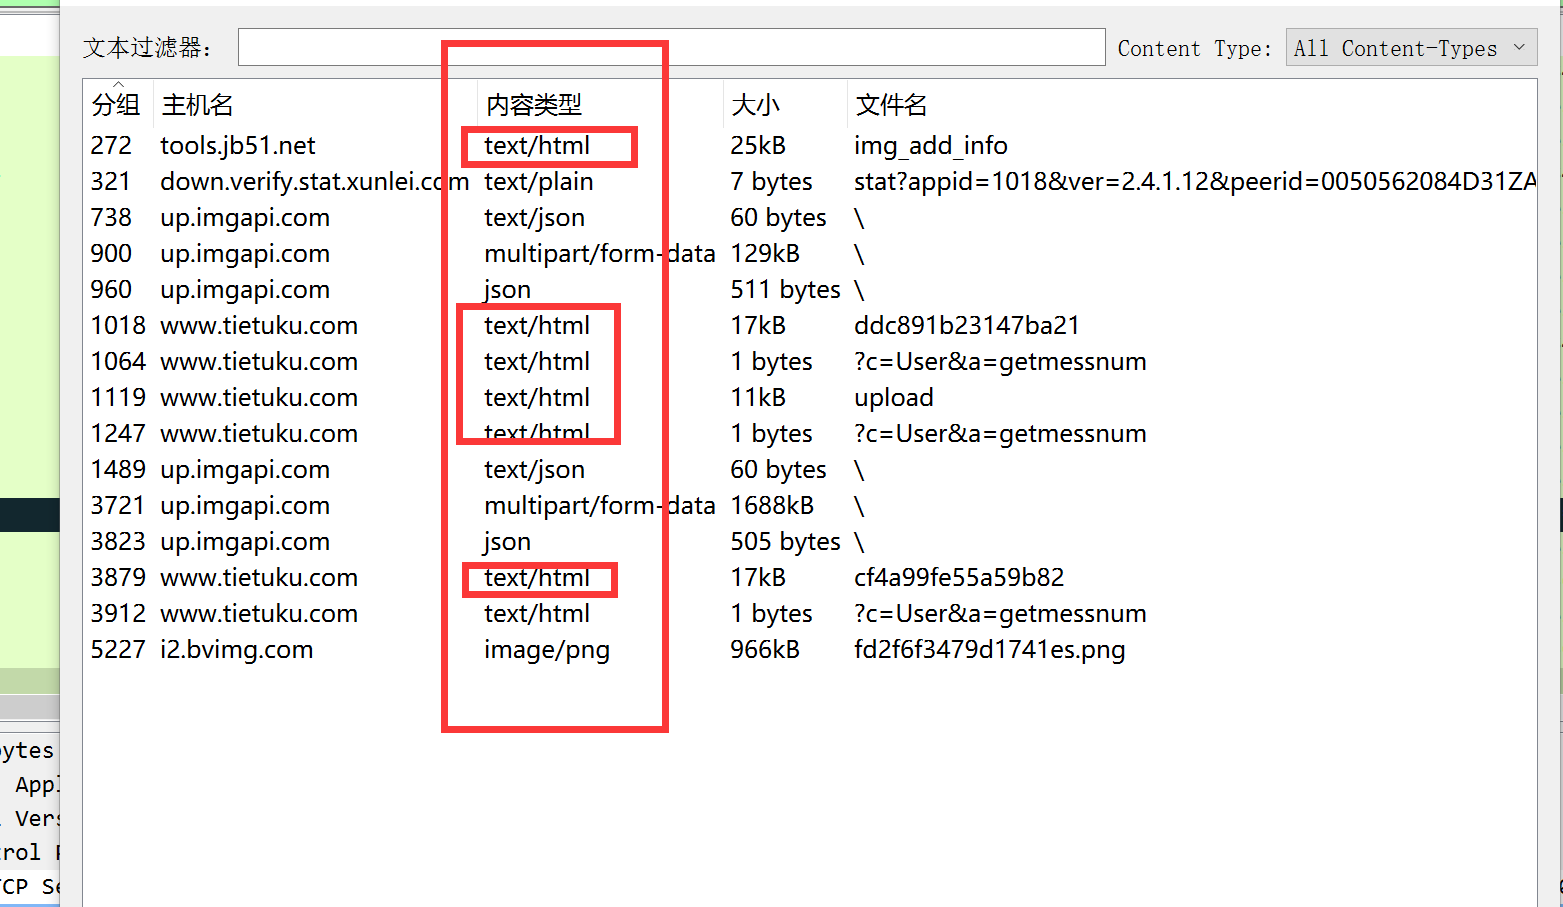1563x907 pixels.
Task: Click the 1688kB size cell
Action: (x=772, y=506)
